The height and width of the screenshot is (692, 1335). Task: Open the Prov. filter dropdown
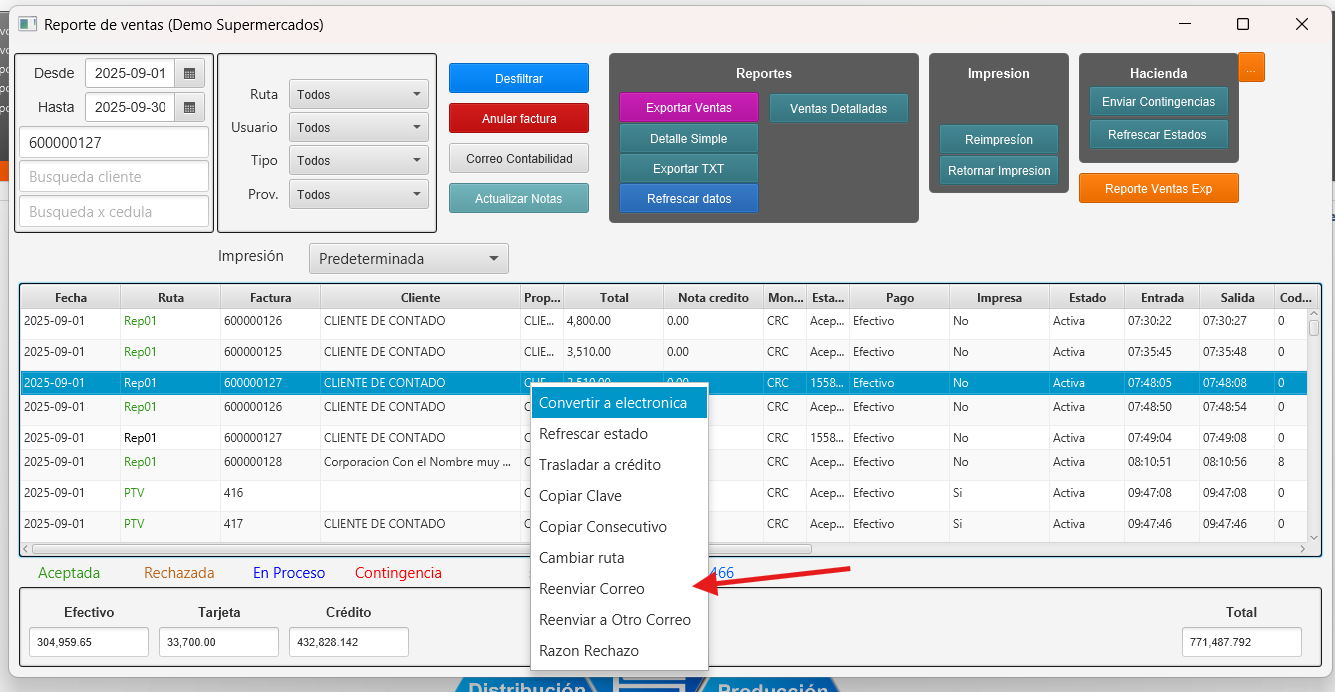tap(358, 195)
